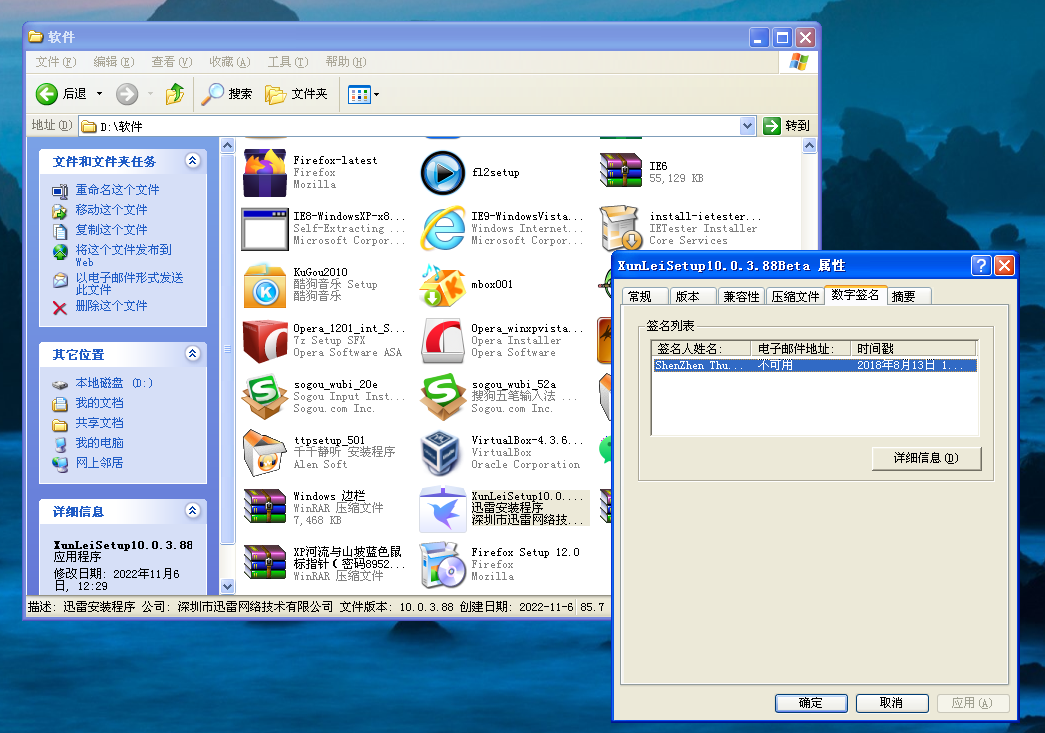Click the toolbar Up folder icon
The height and width of the screenshot is (733, 1045).
point(175,94)
